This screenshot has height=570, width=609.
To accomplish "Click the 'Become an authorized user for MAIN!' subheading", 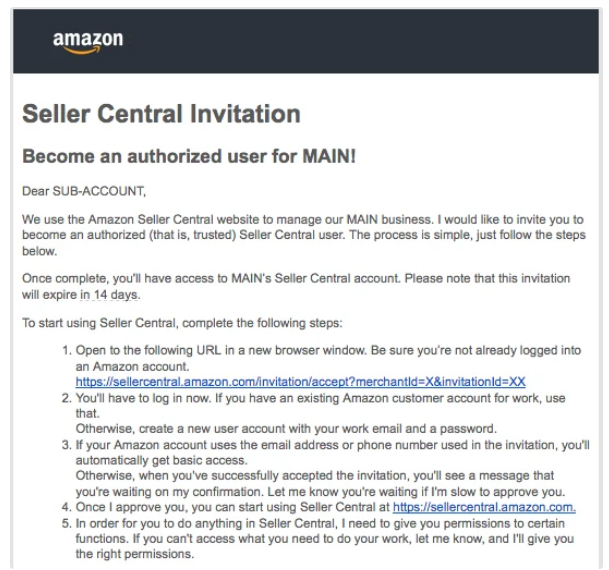I will pyautogui.click(x=189, y=156).
